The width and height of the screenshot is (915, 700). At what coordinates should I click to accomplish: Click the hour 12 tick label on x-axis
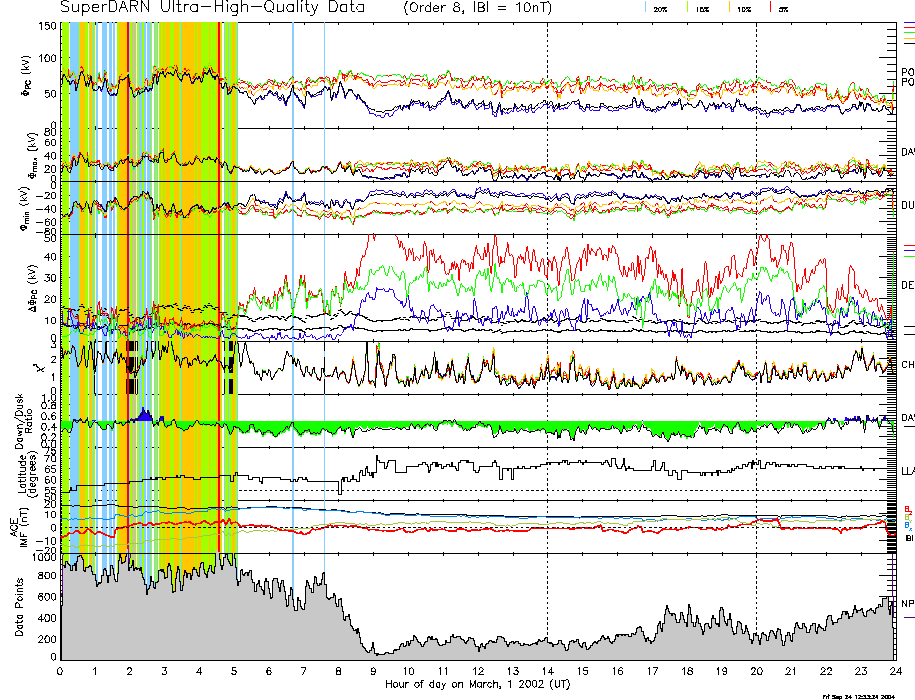(478, 671)
